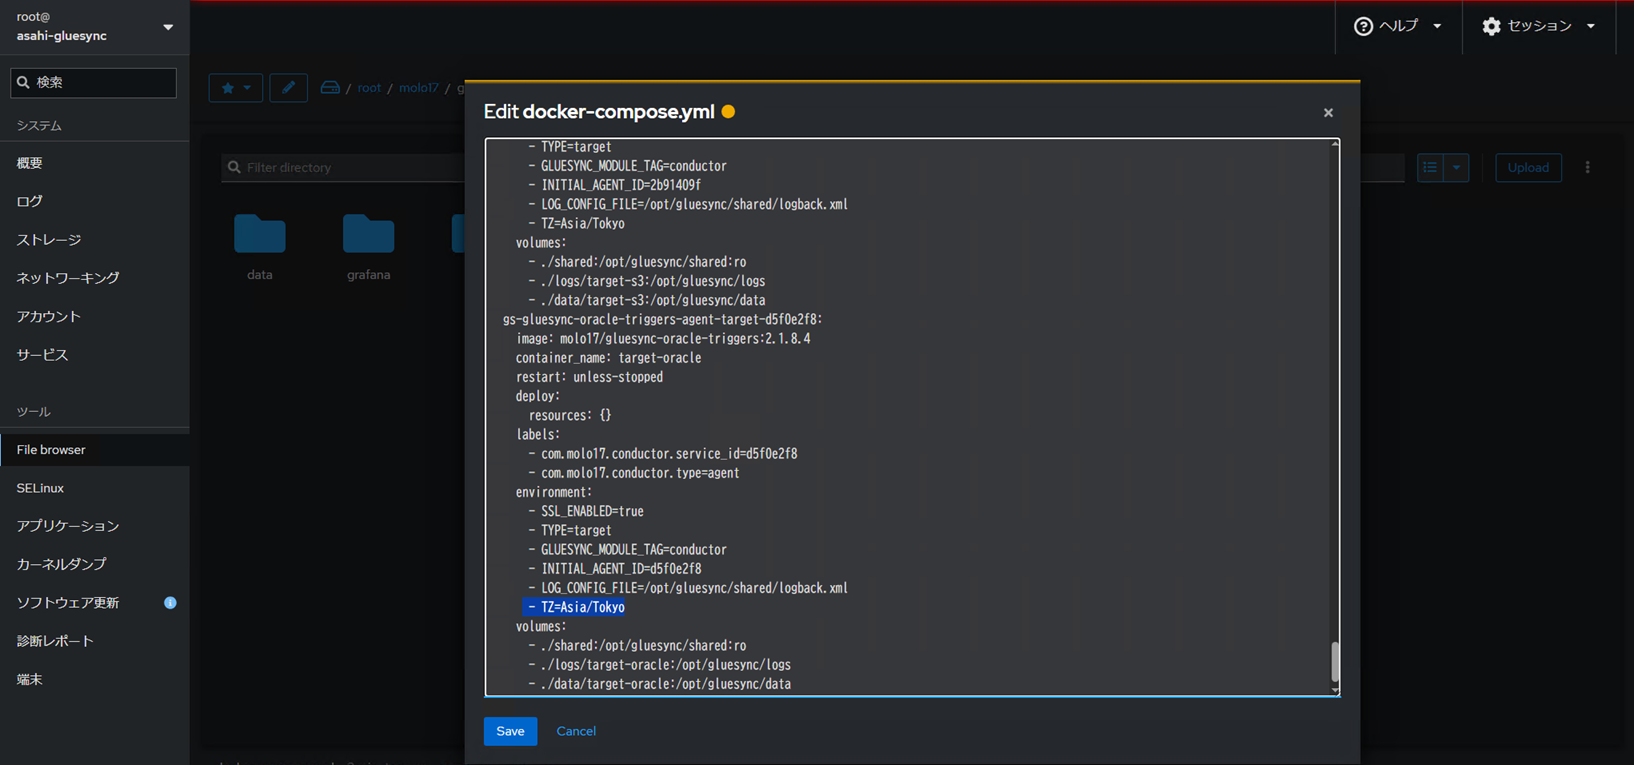Expand the host selector root@asahi-gluesync

167,27
